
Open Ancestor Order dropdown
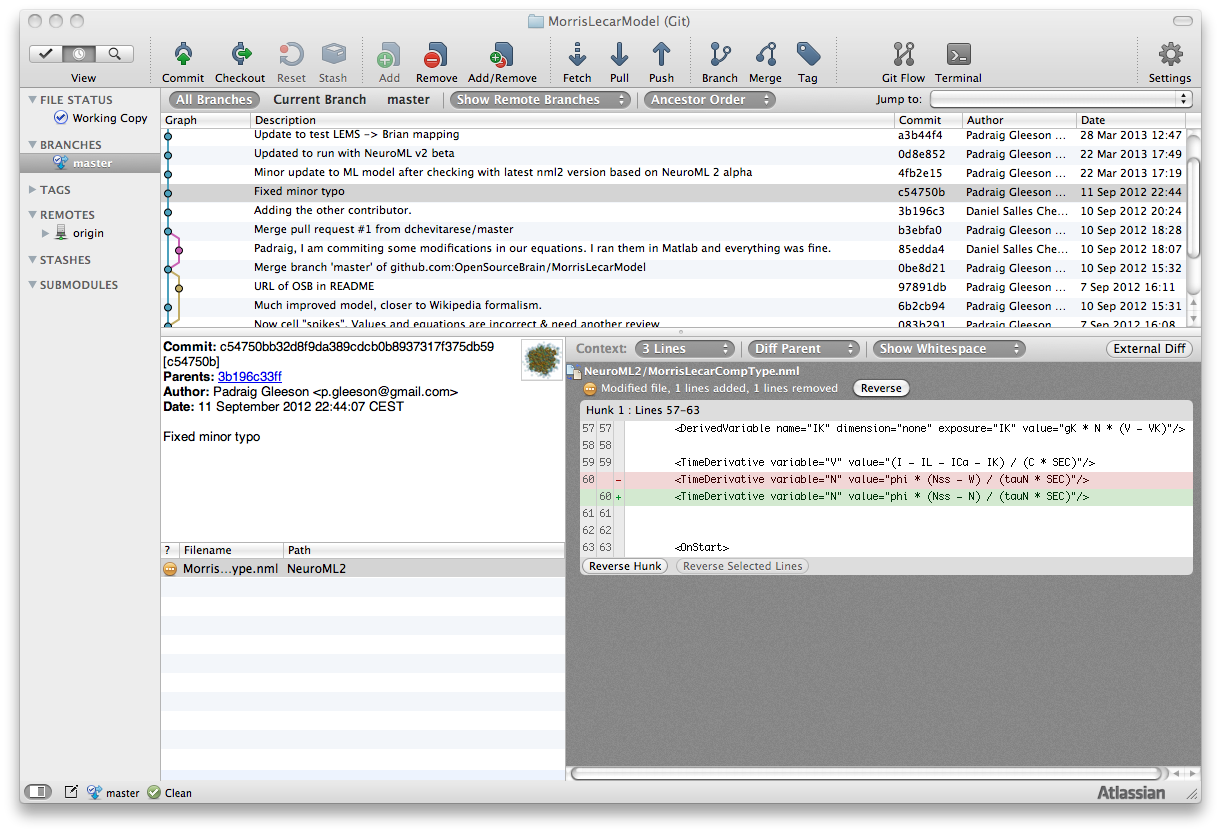(709, 99)
